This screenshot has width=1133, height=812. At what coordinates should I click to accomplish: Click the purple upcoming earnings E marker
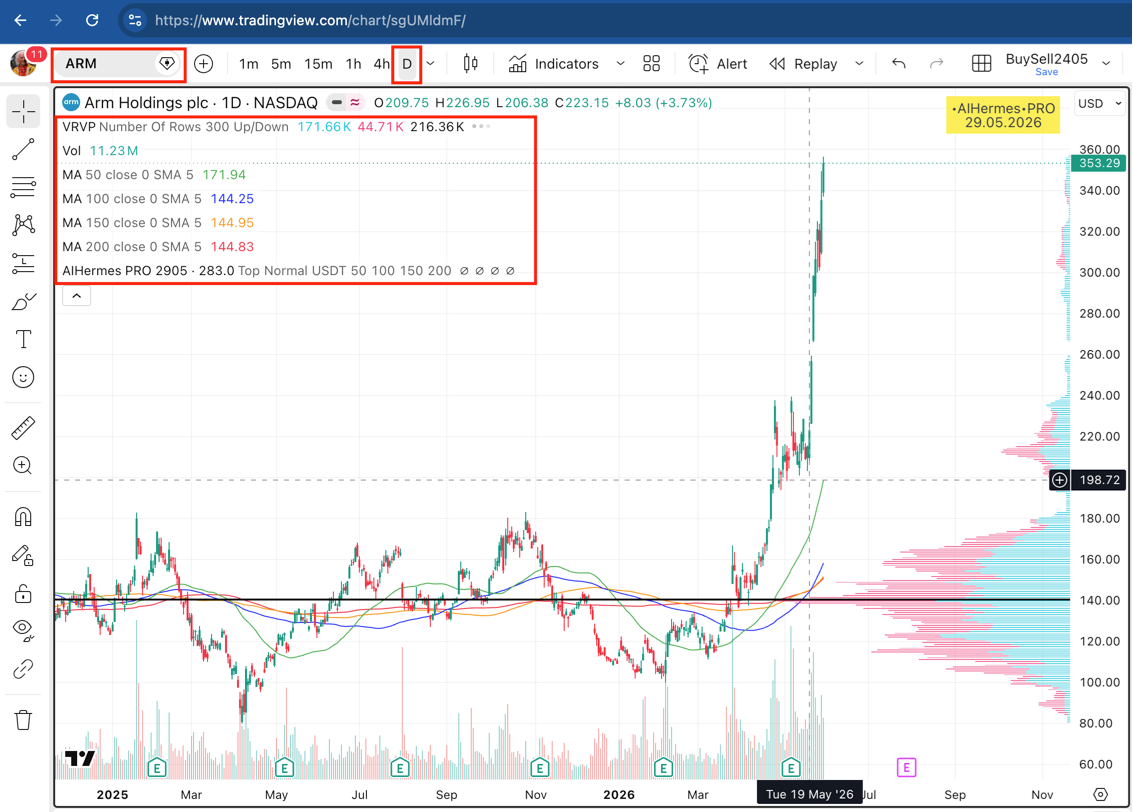906,767
